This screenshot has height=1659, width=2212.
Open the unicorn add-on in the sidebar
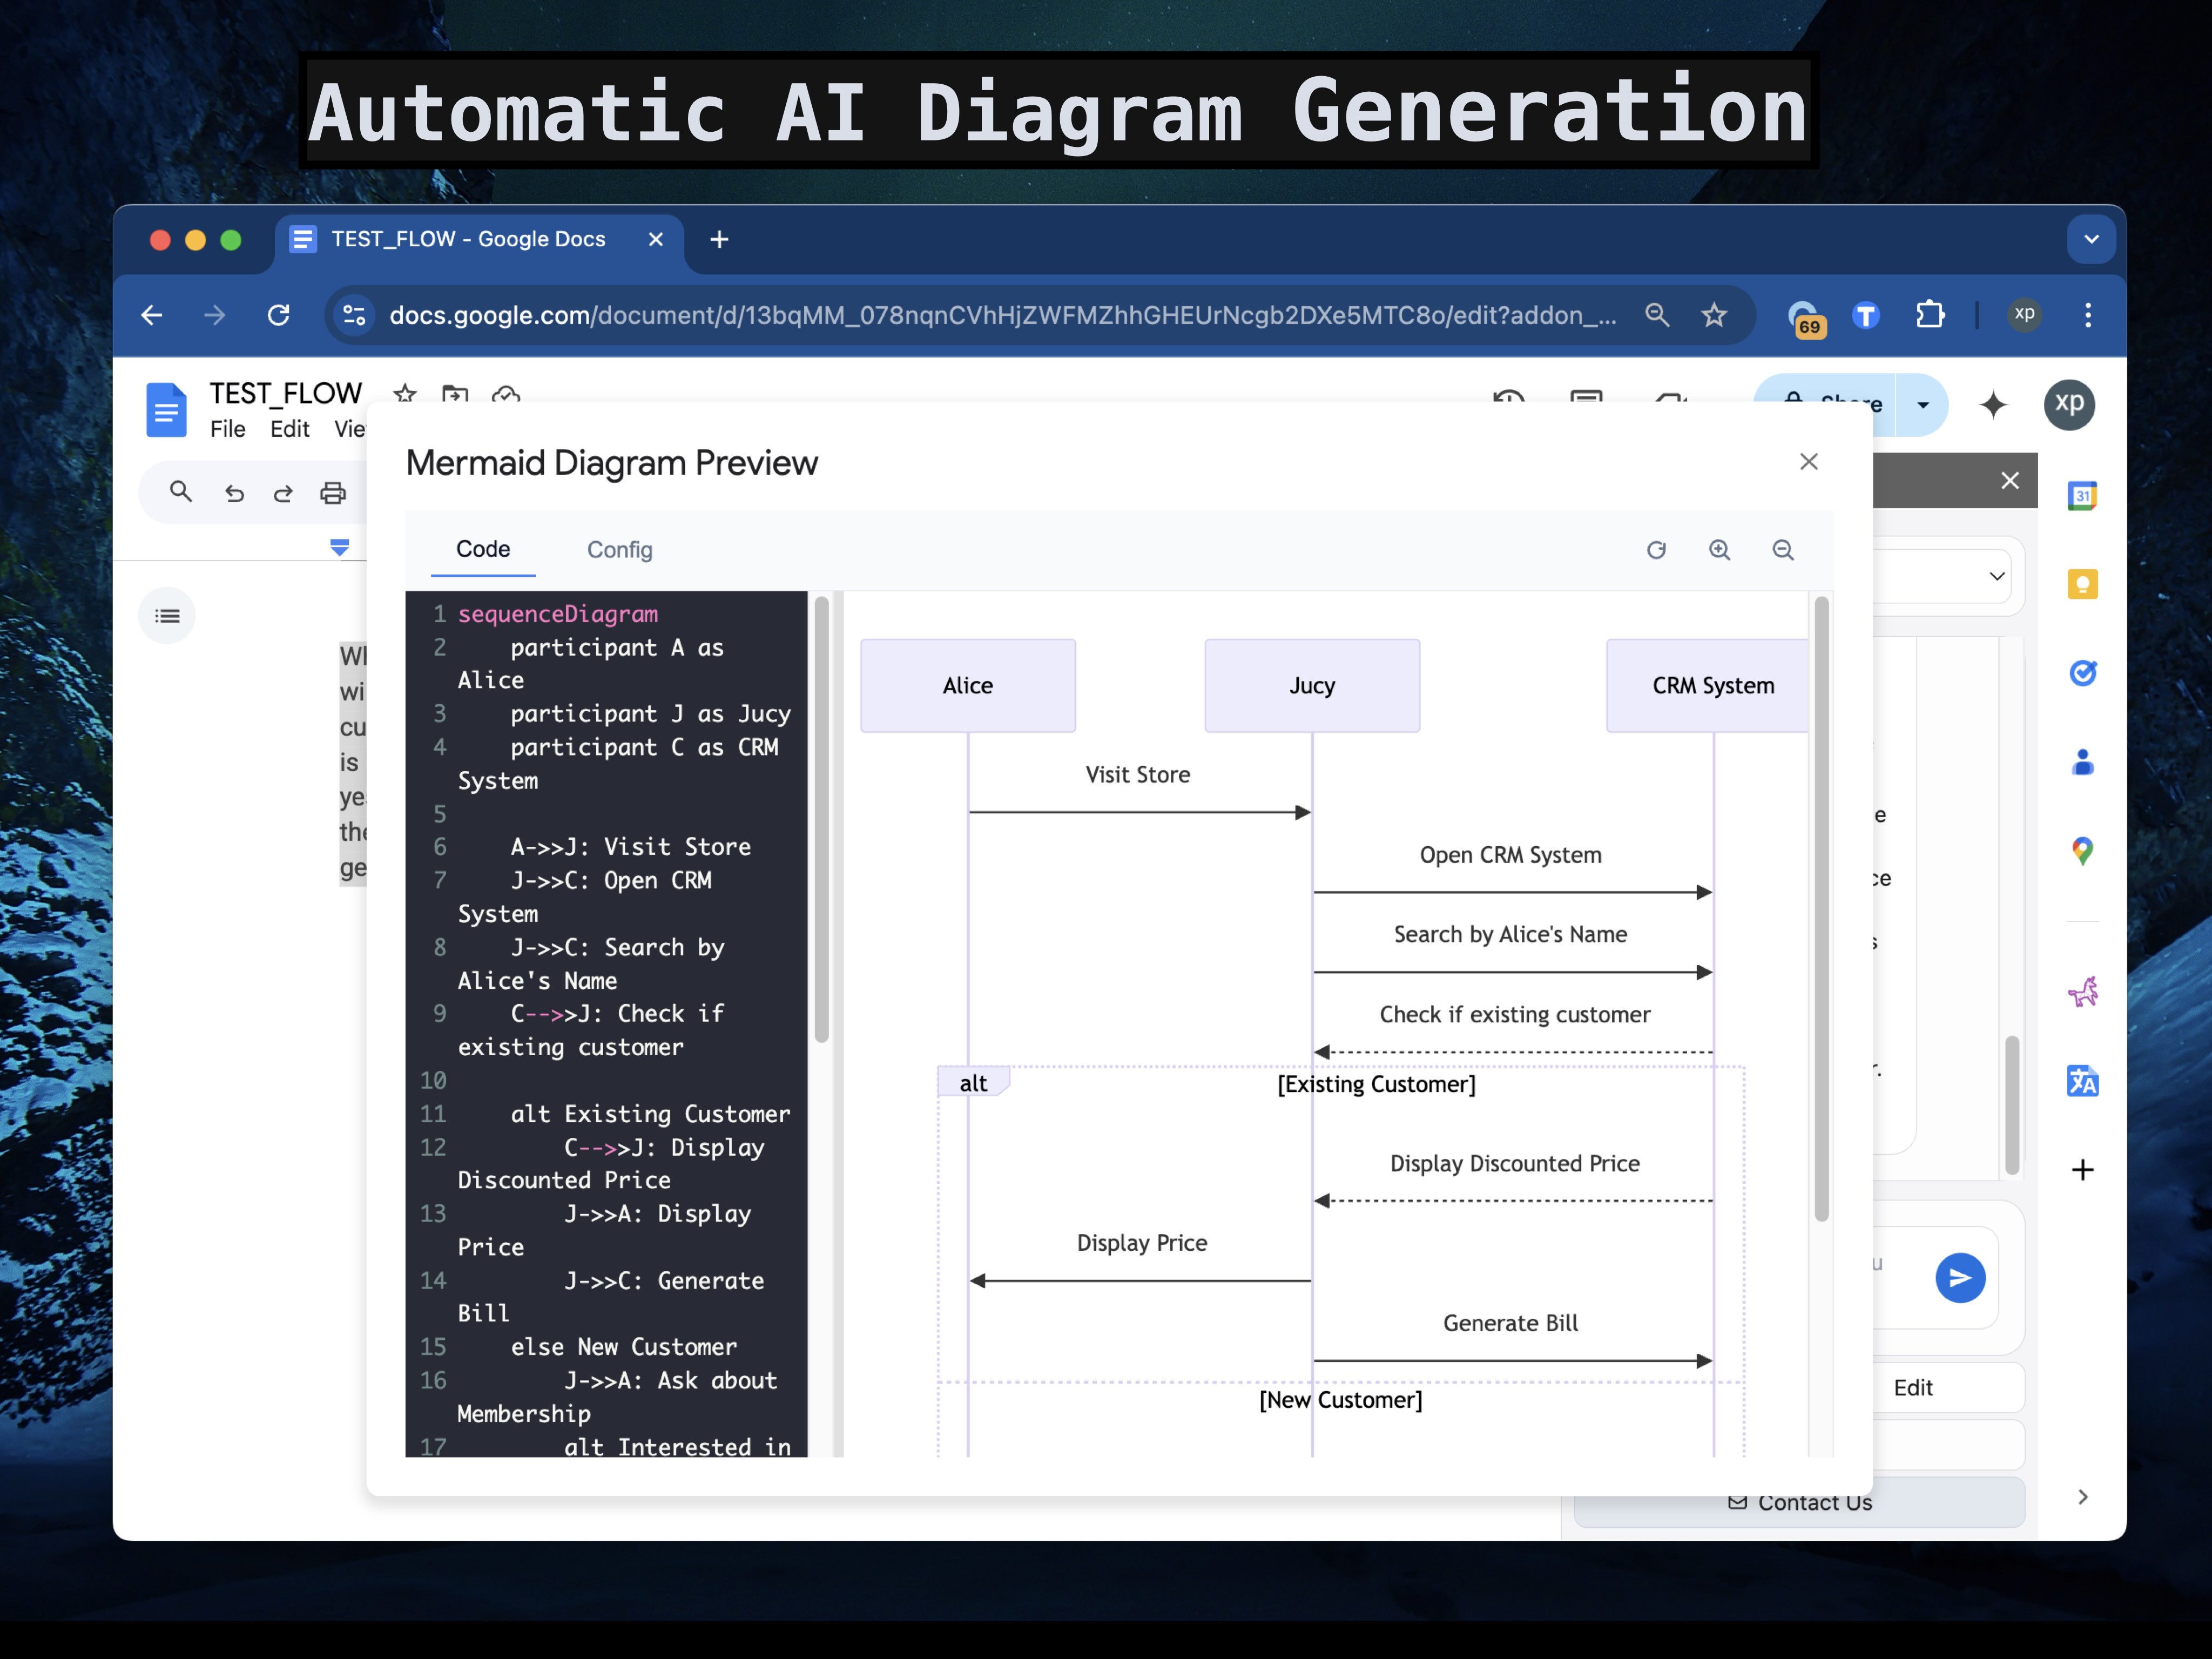pos(2083,992)
